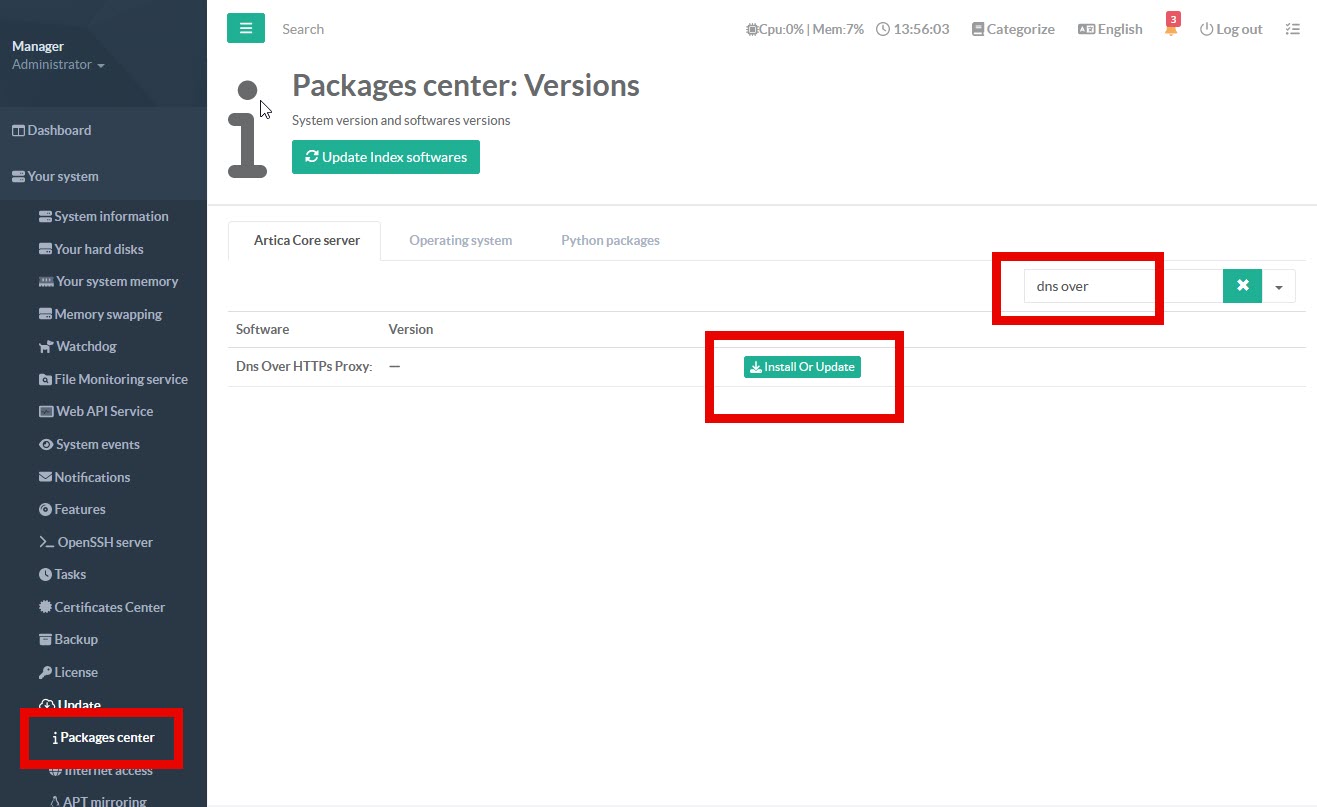Screen dimensions: 1317x807
Task: Click the hamburger menu toggle button
Action: (x=246, y=28)
